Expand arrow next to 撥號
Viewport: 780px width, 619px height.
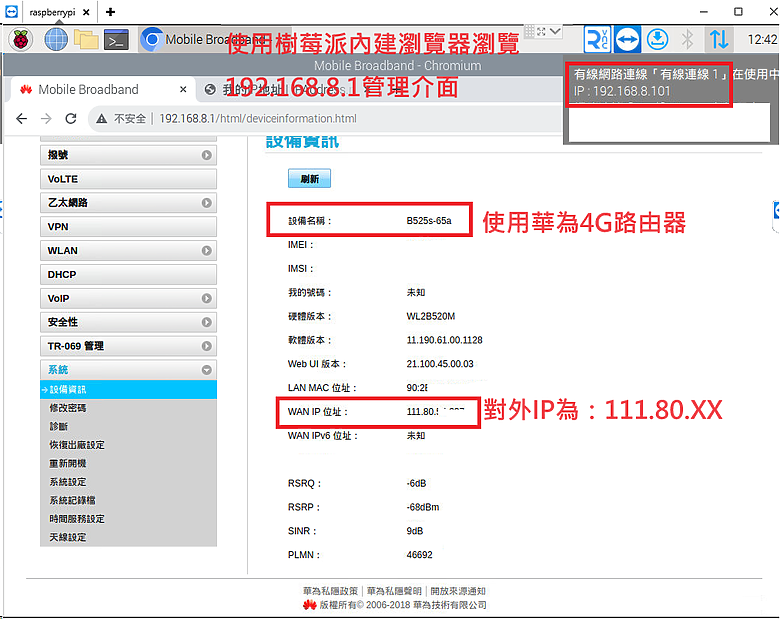pos(206,155)
